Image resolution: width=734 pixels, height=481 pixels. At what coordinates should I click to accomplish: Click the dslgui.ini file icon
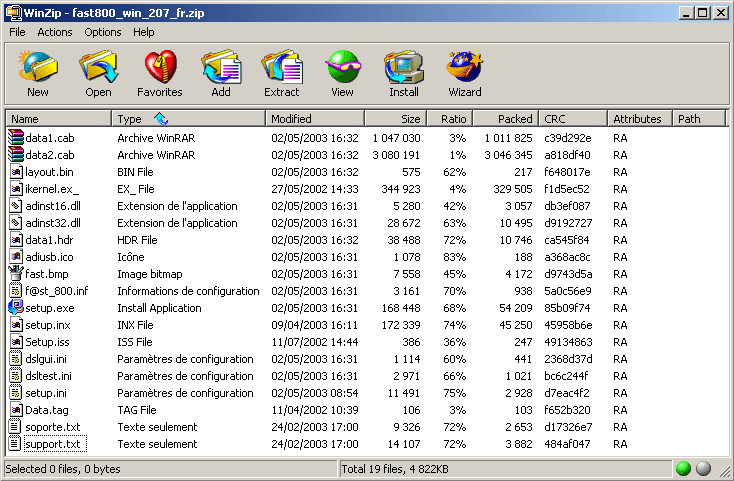coord(16,359)
